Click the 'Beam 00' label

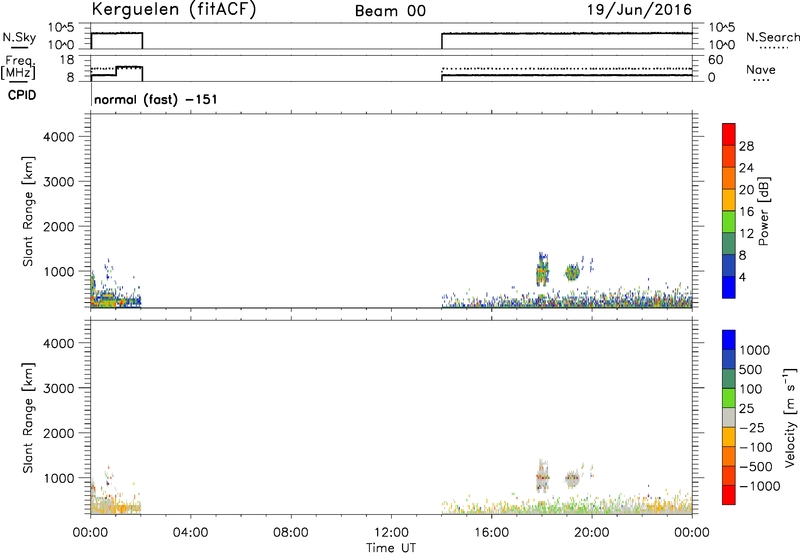pyautogui.click(x=390, y=11)
